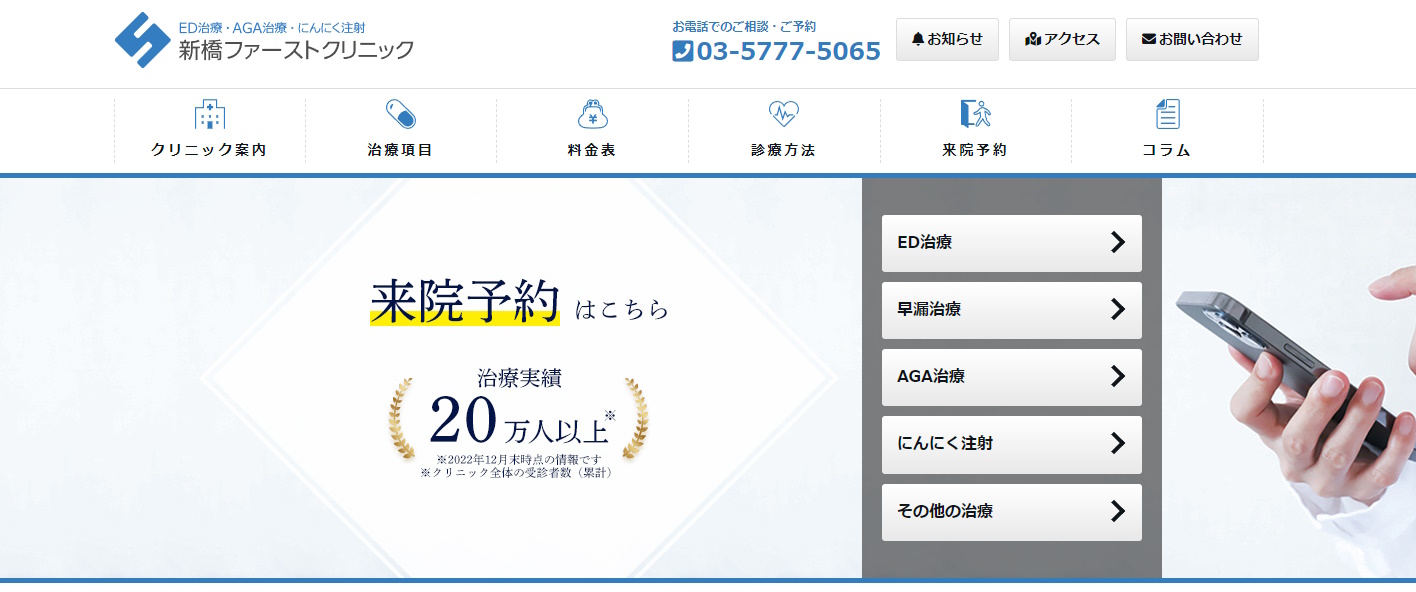Click the heartbeat heart icon

click(784, 114)
